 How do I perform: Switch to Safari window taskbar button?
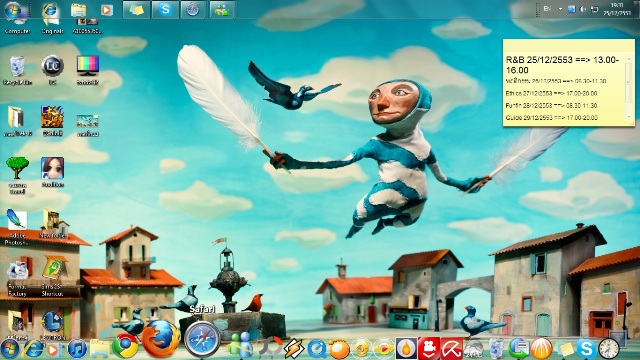tap(193, 9)
